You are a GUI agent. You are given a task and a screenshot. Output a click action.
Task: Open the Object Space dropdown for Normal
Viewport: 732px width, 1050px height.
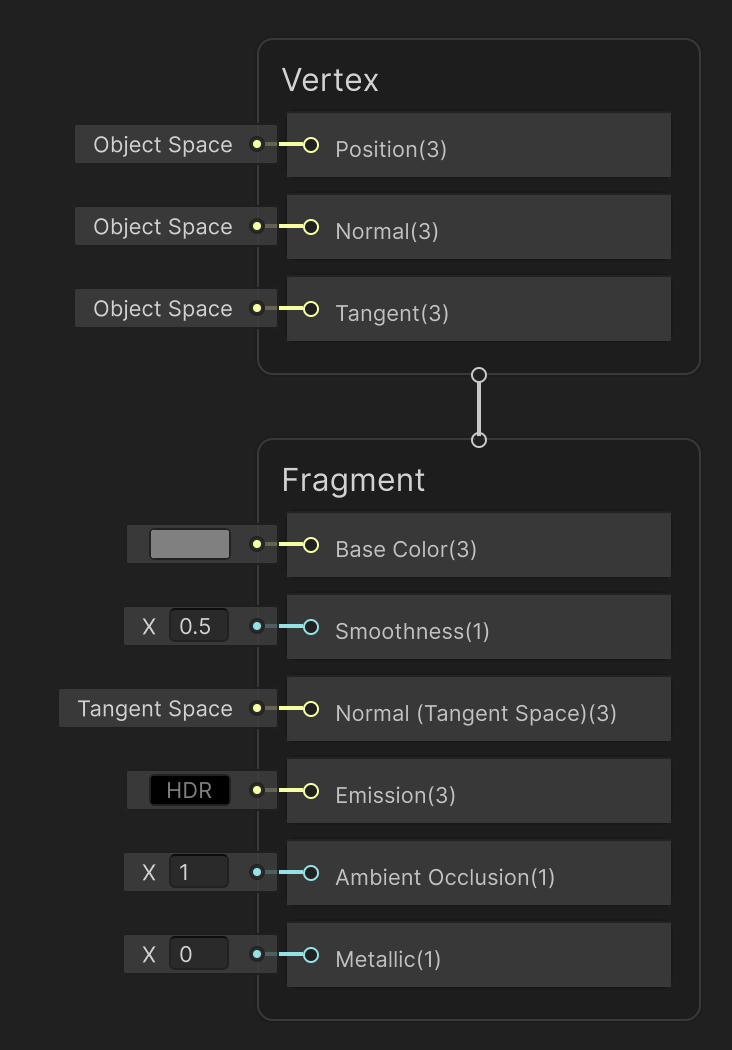(163, 227)
